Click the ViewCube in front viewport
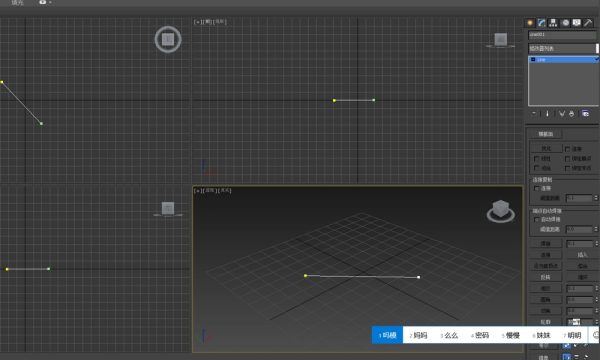The width and height of the screenshot is (600, 360). click(x=501, y=40)
